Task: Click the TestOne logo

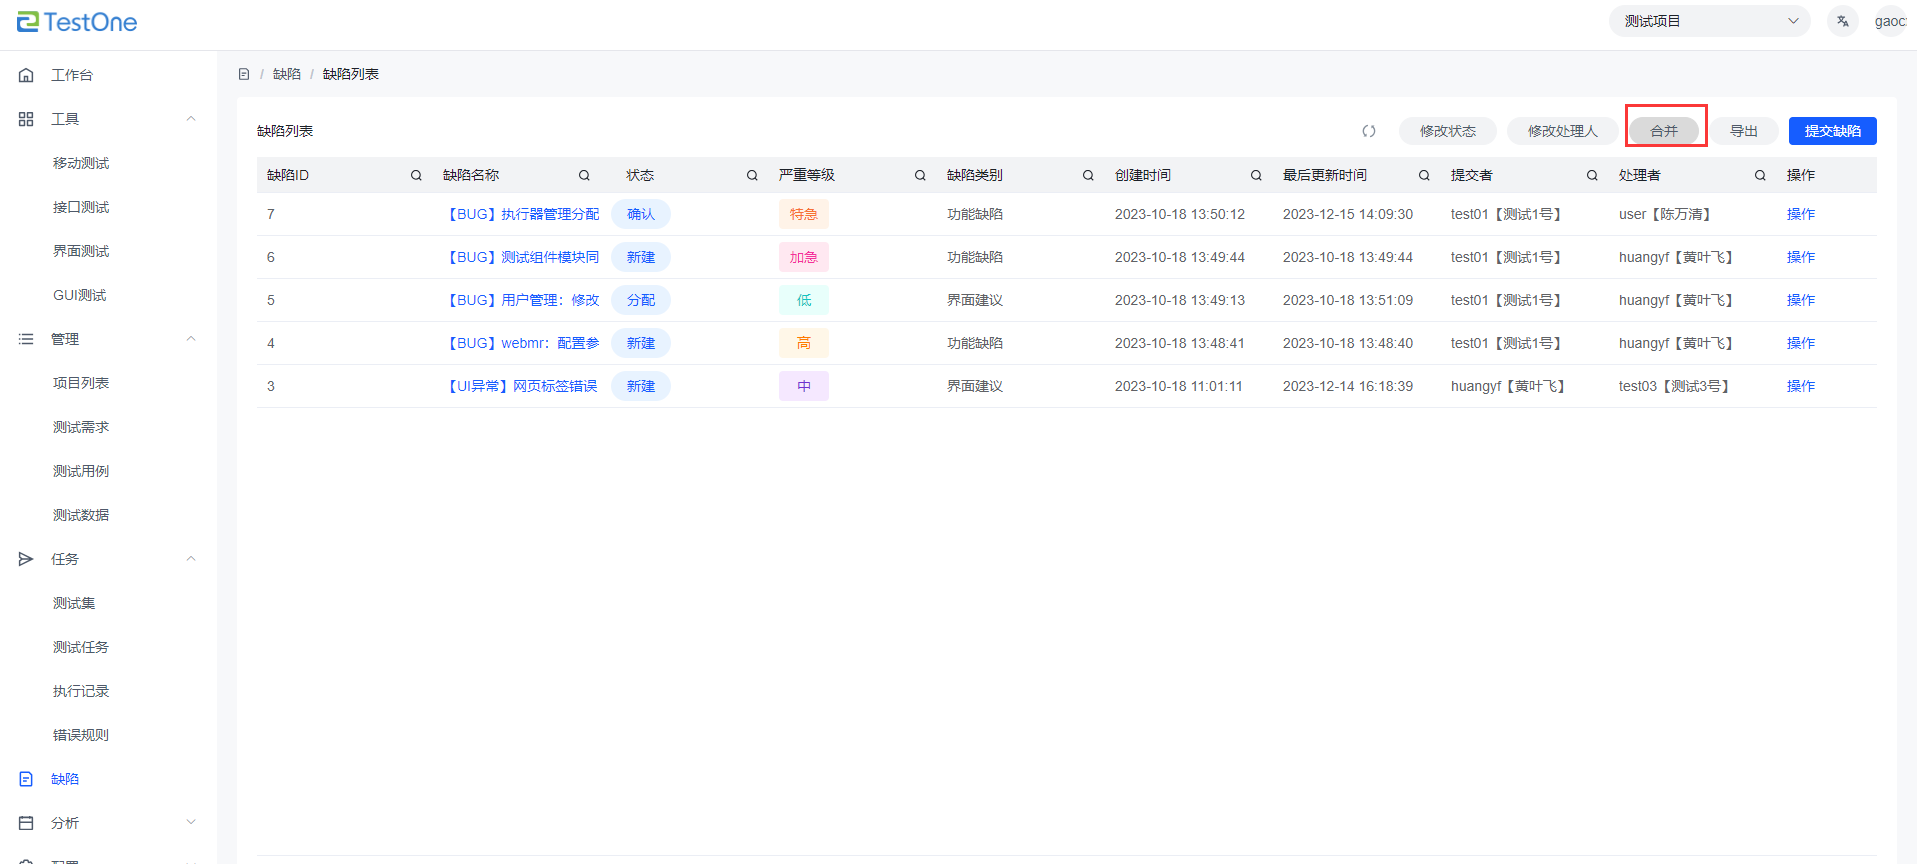Action: tap(77, 22)
